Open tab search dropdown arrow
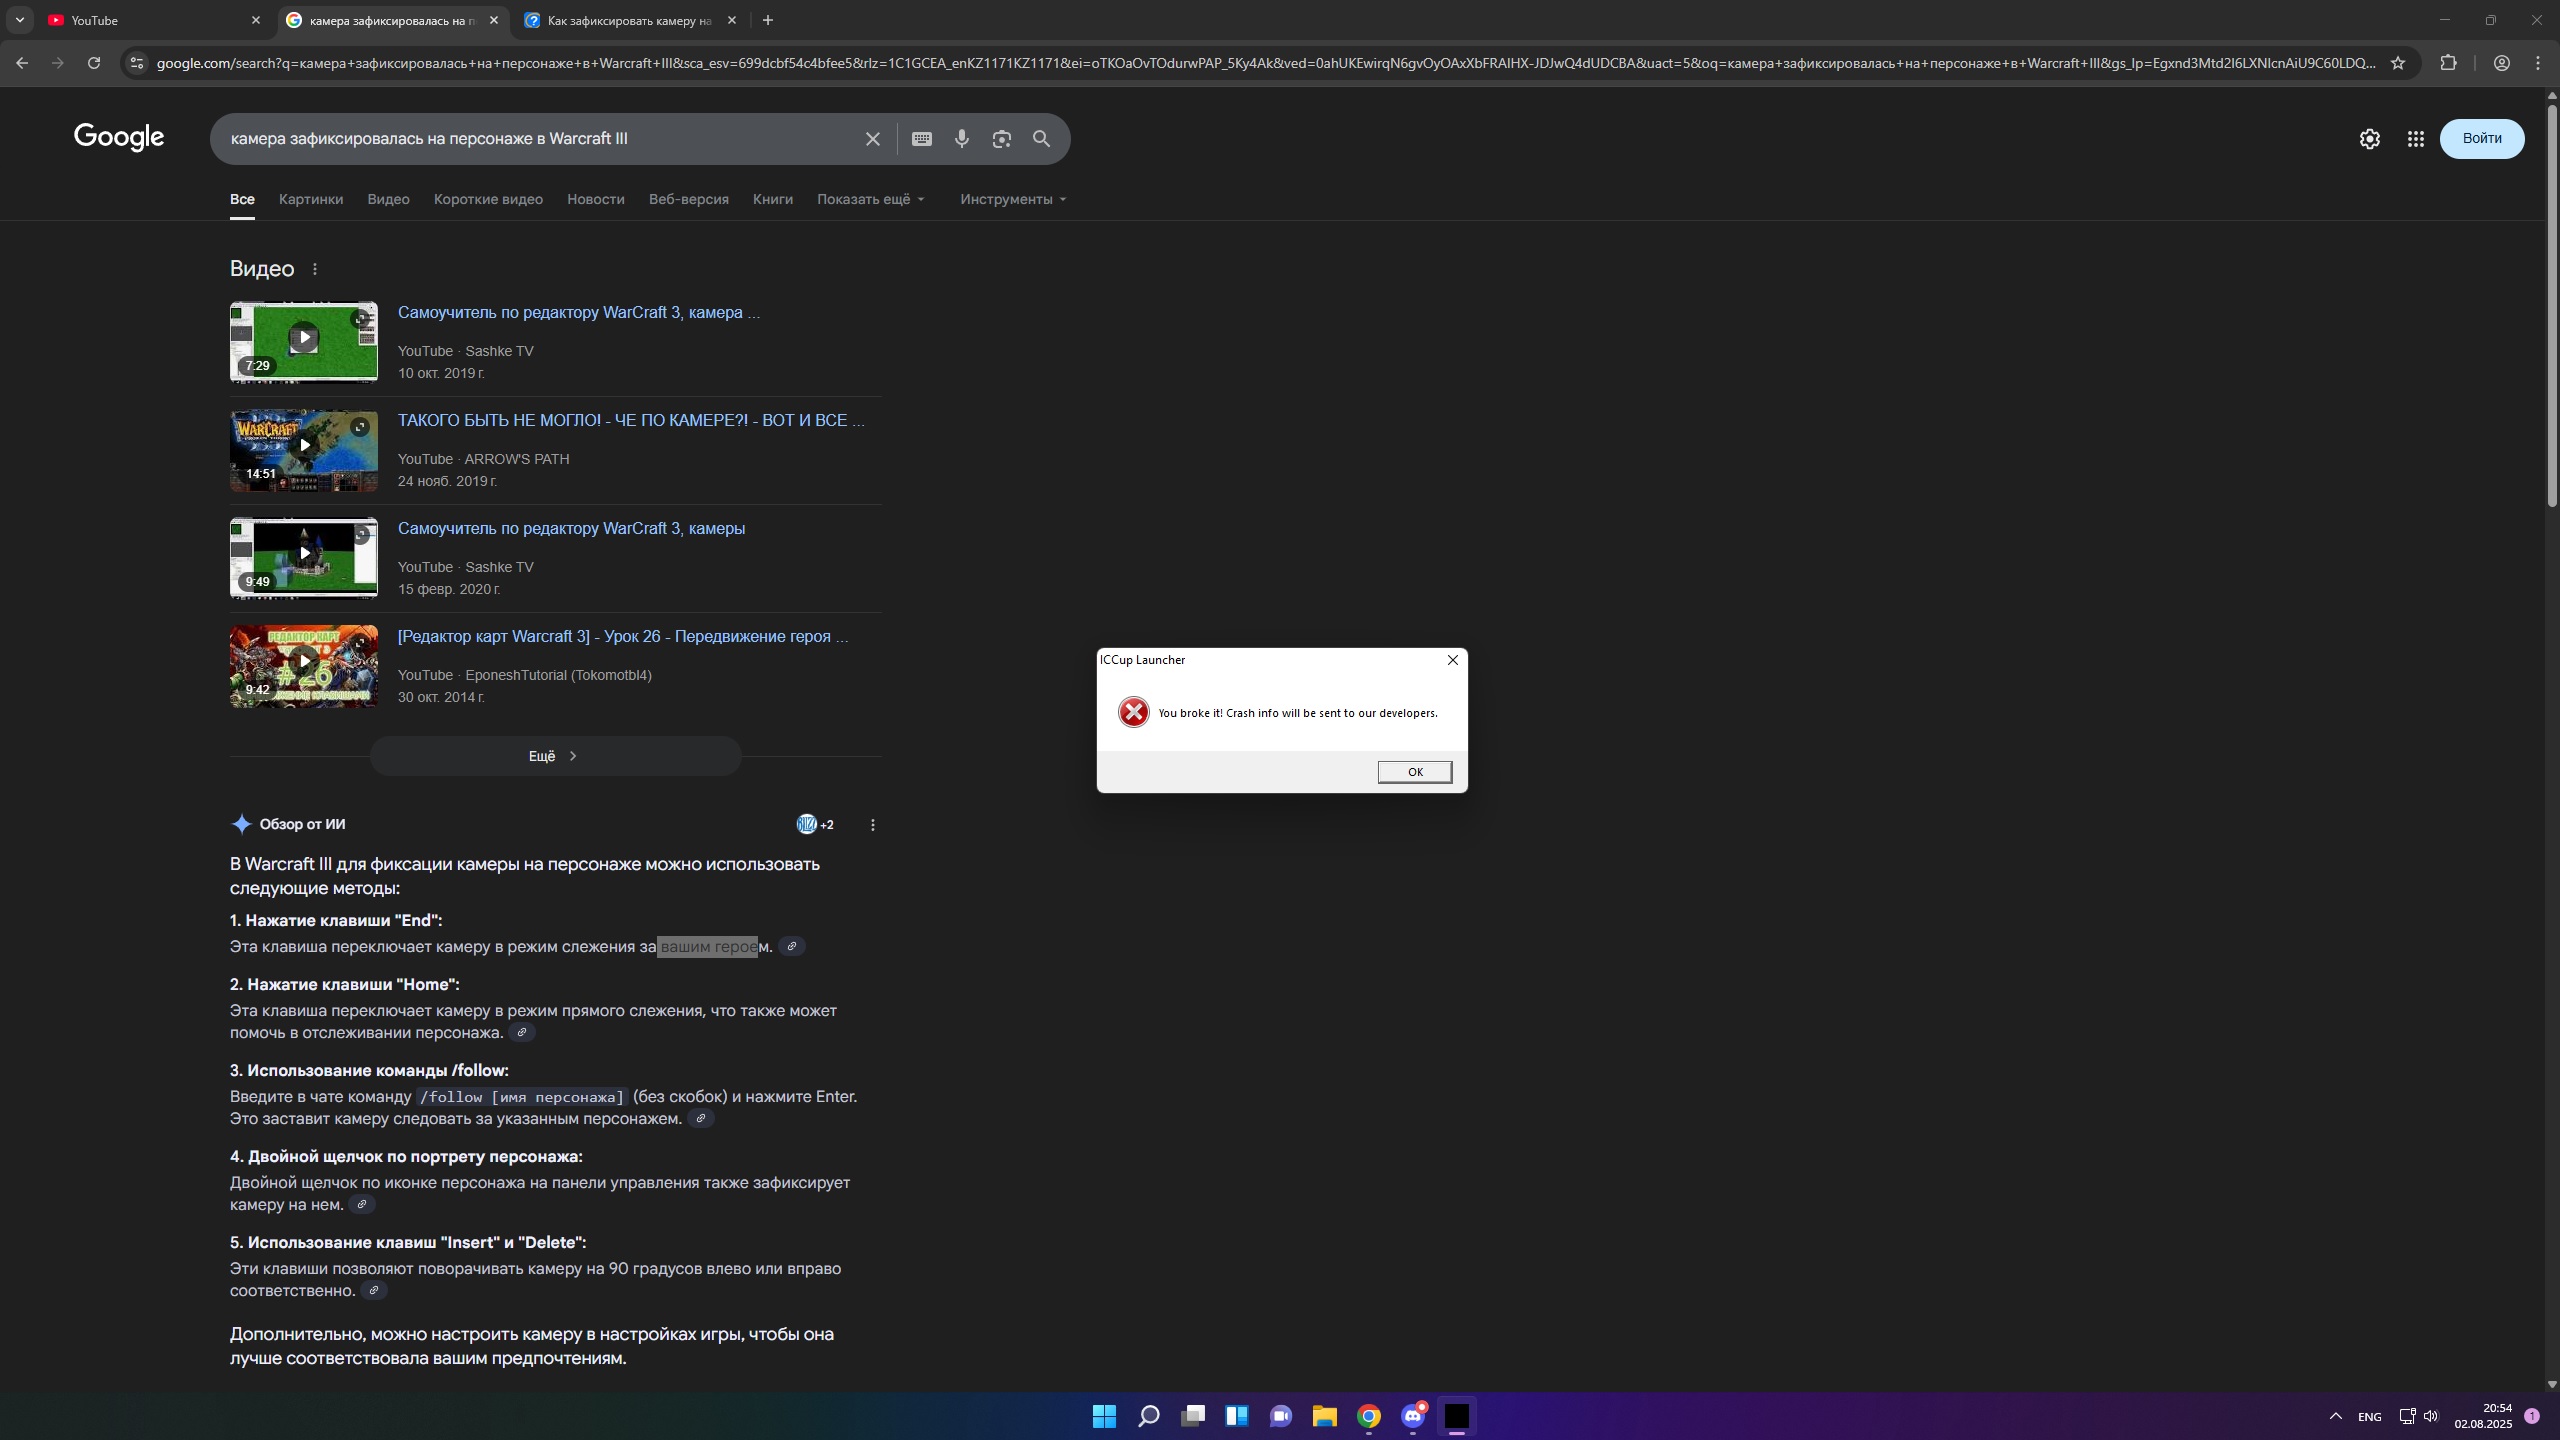This screenshot has height=1440, width=2560. pyautogui.click(x=19, y=20)
